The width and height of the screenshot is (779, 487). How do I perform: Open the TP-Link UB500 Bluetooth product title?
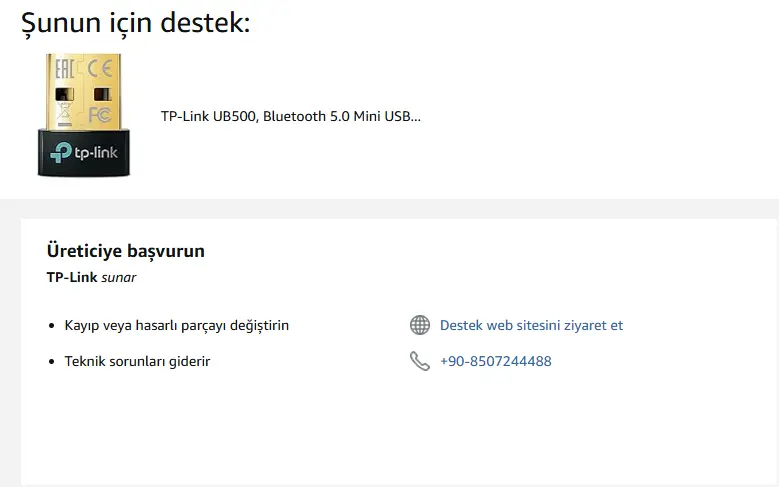coord(291,116)
